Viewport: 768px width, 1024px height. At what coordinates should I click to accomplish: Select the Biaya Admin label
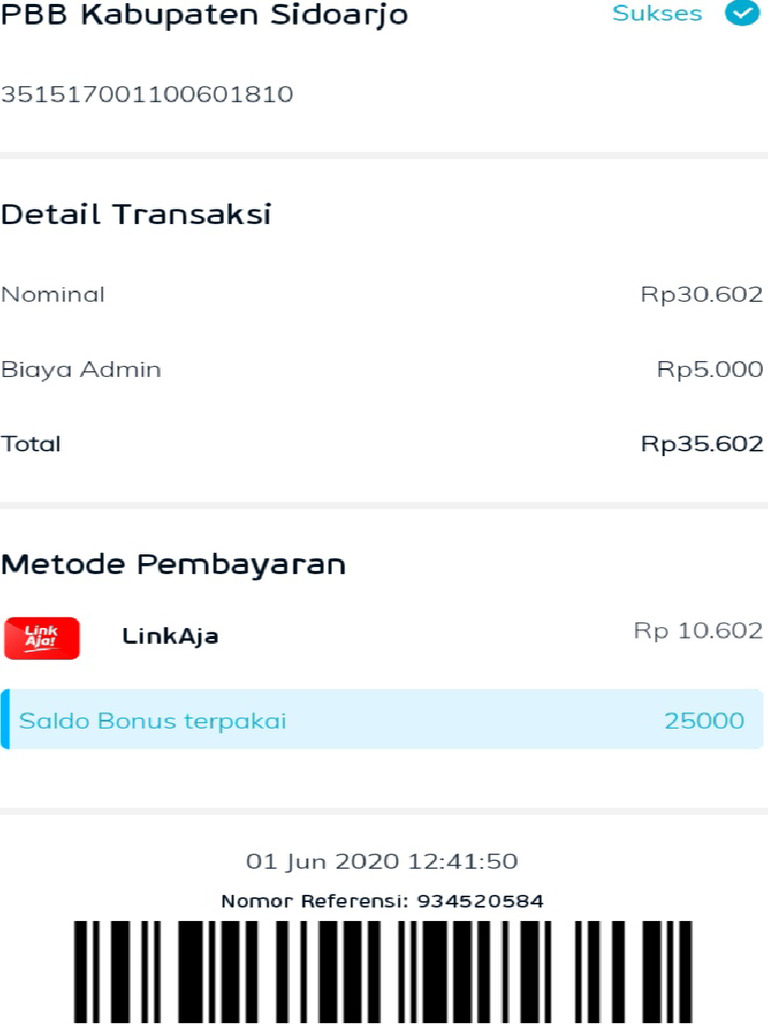click(x=81, y=369)
